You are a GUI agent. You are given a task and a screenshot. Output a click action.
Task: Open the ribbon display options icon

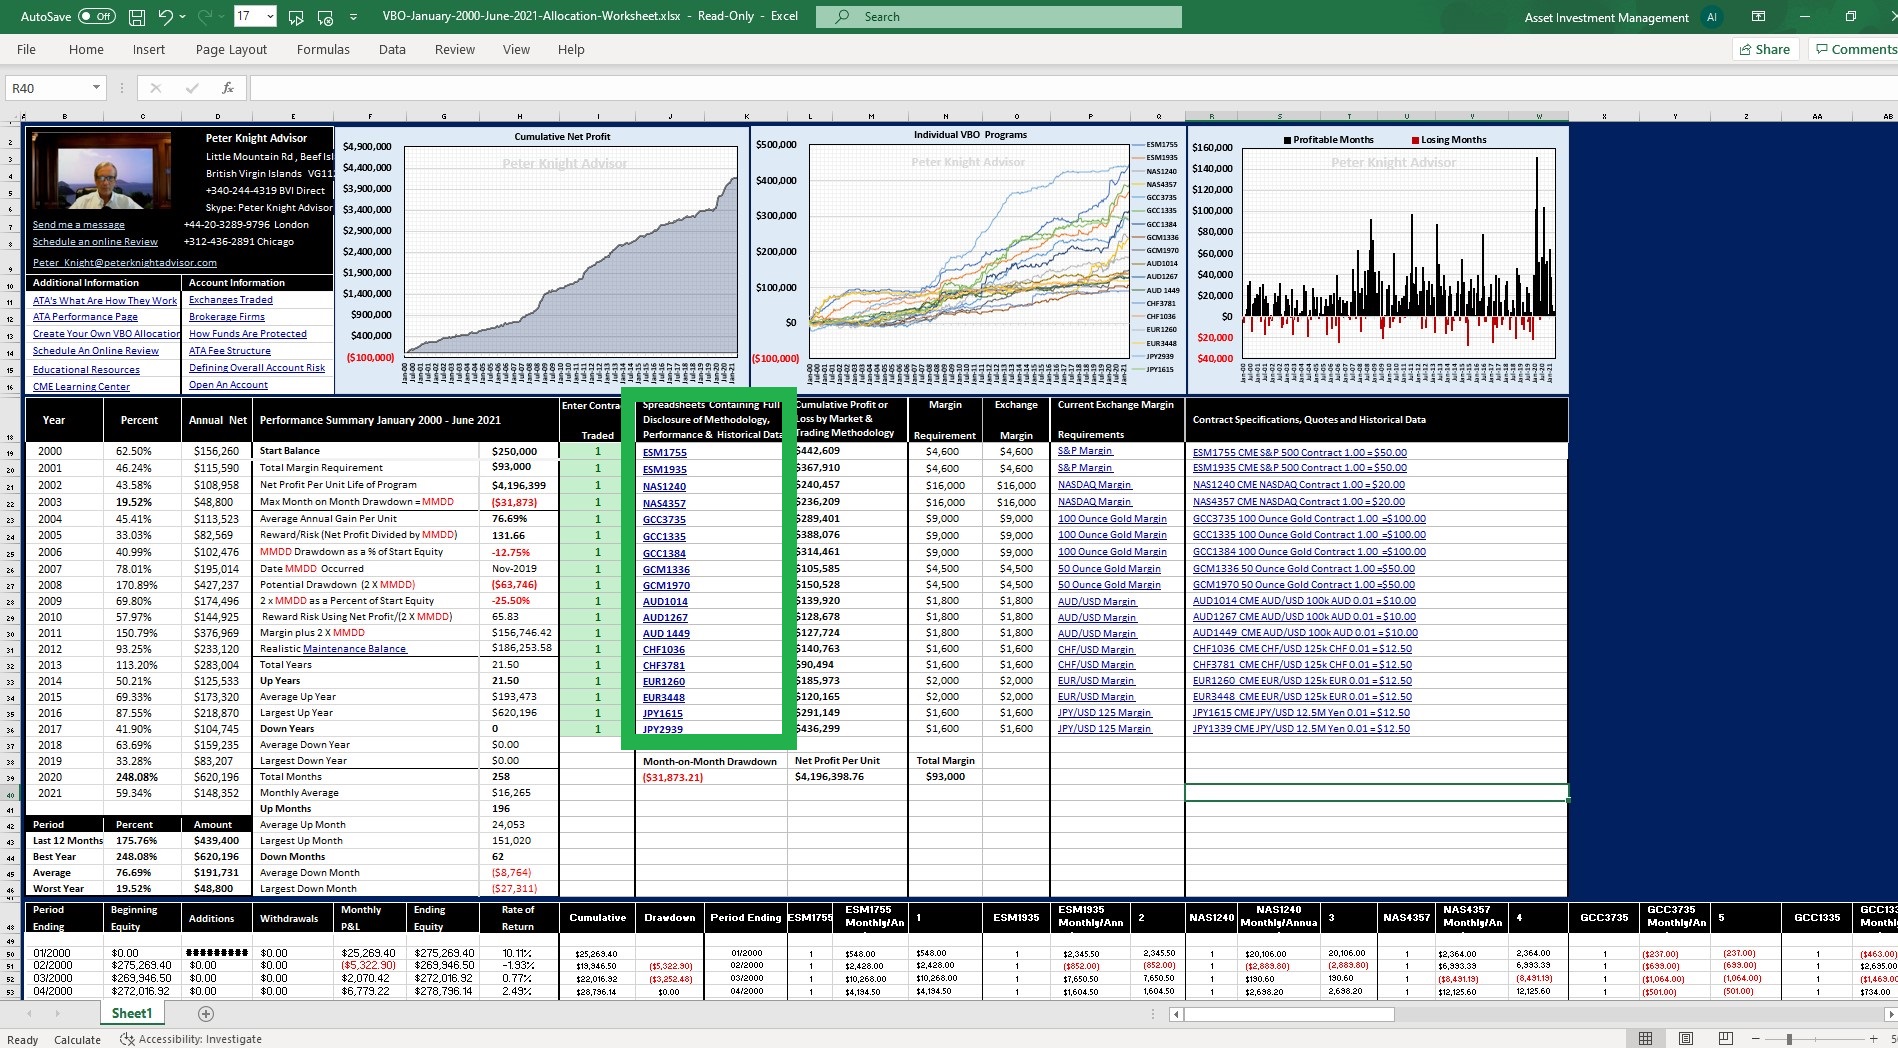1758,17
